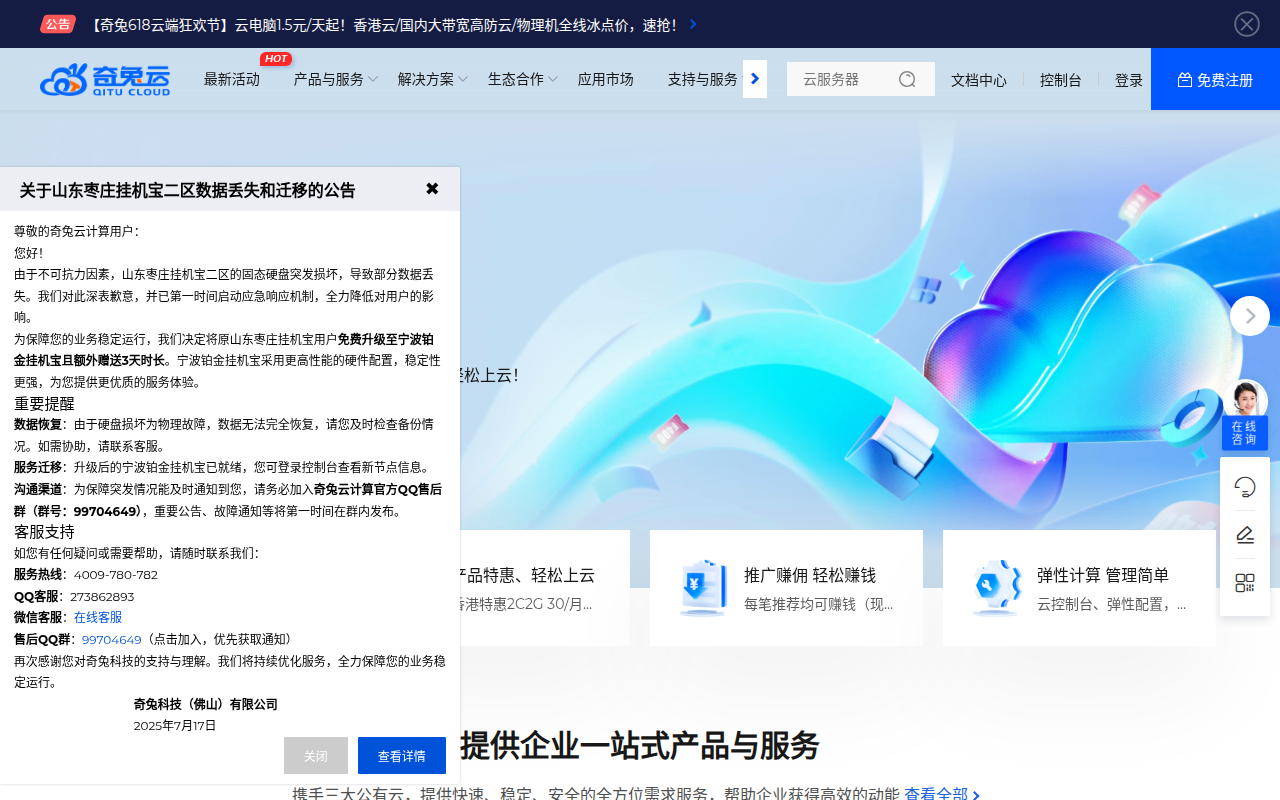Open the 应用市场 menu item
Viewport: 1280px width, 800px height.
(x=606, y=79)
